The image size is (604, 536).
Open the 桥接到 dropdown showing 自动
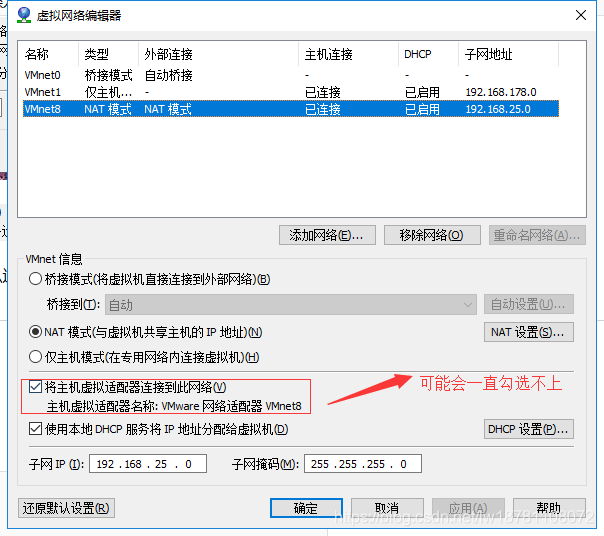click(291, 305)
